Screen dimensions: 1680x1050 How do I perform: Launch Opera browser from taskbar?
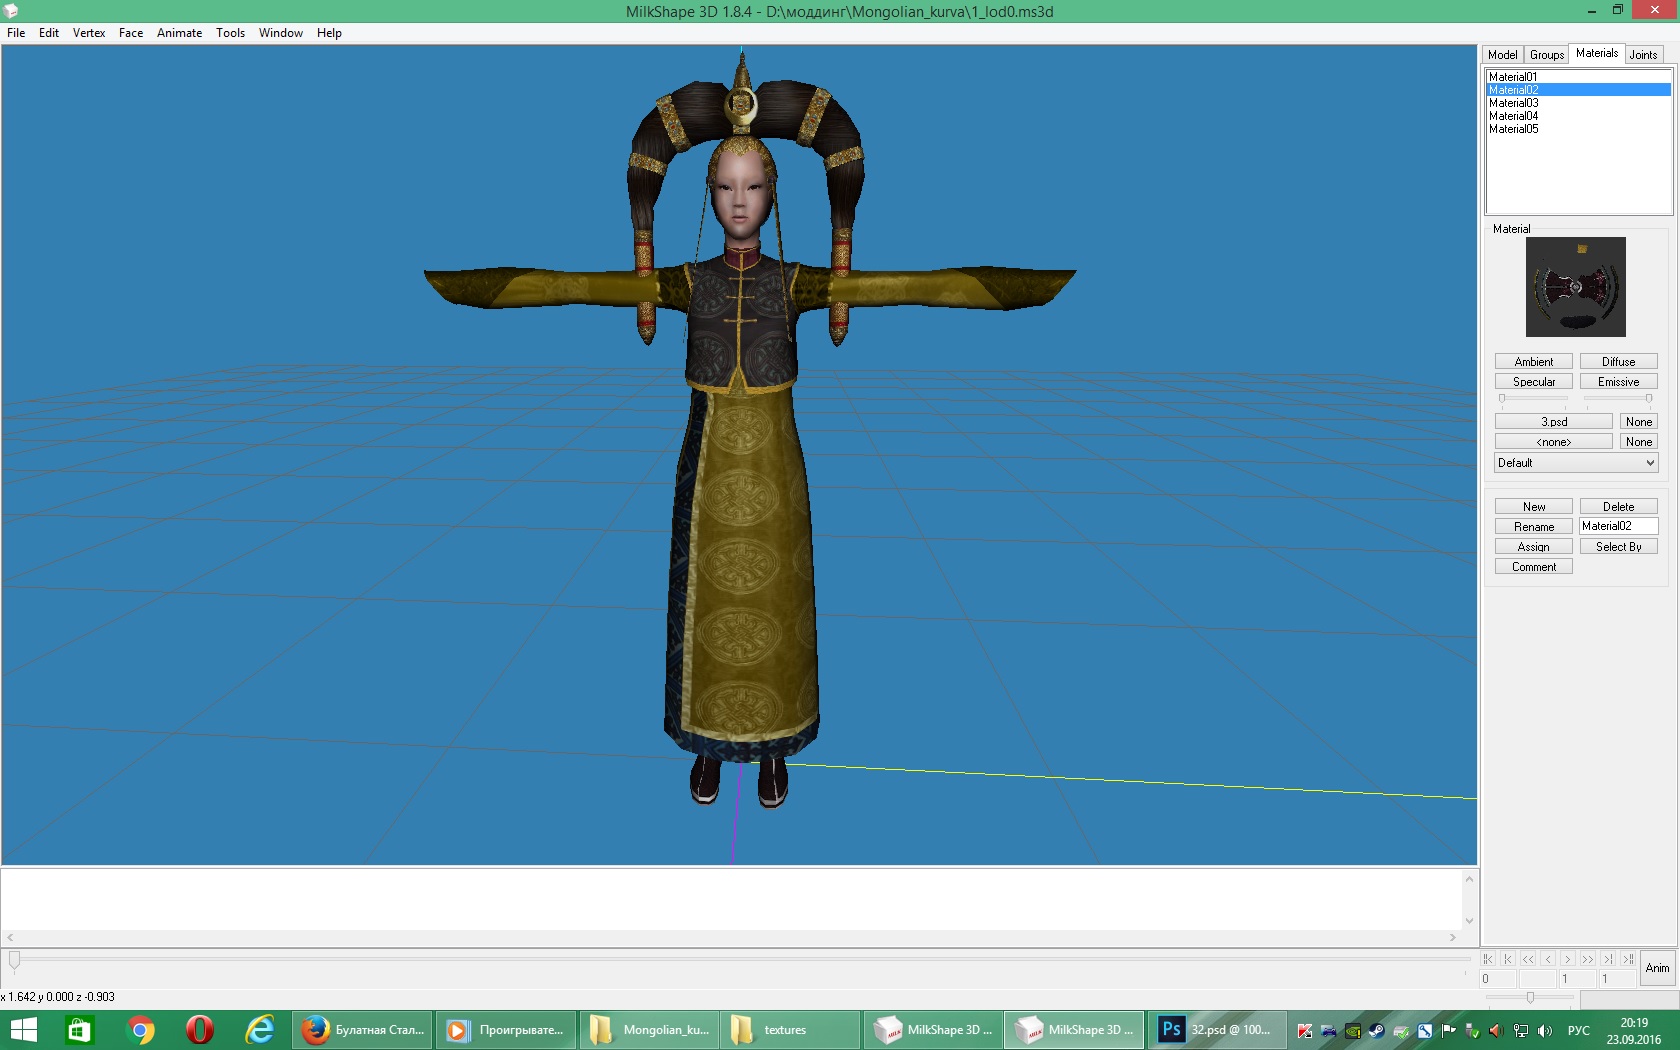pyautogui.click(x=200, y=1030)
